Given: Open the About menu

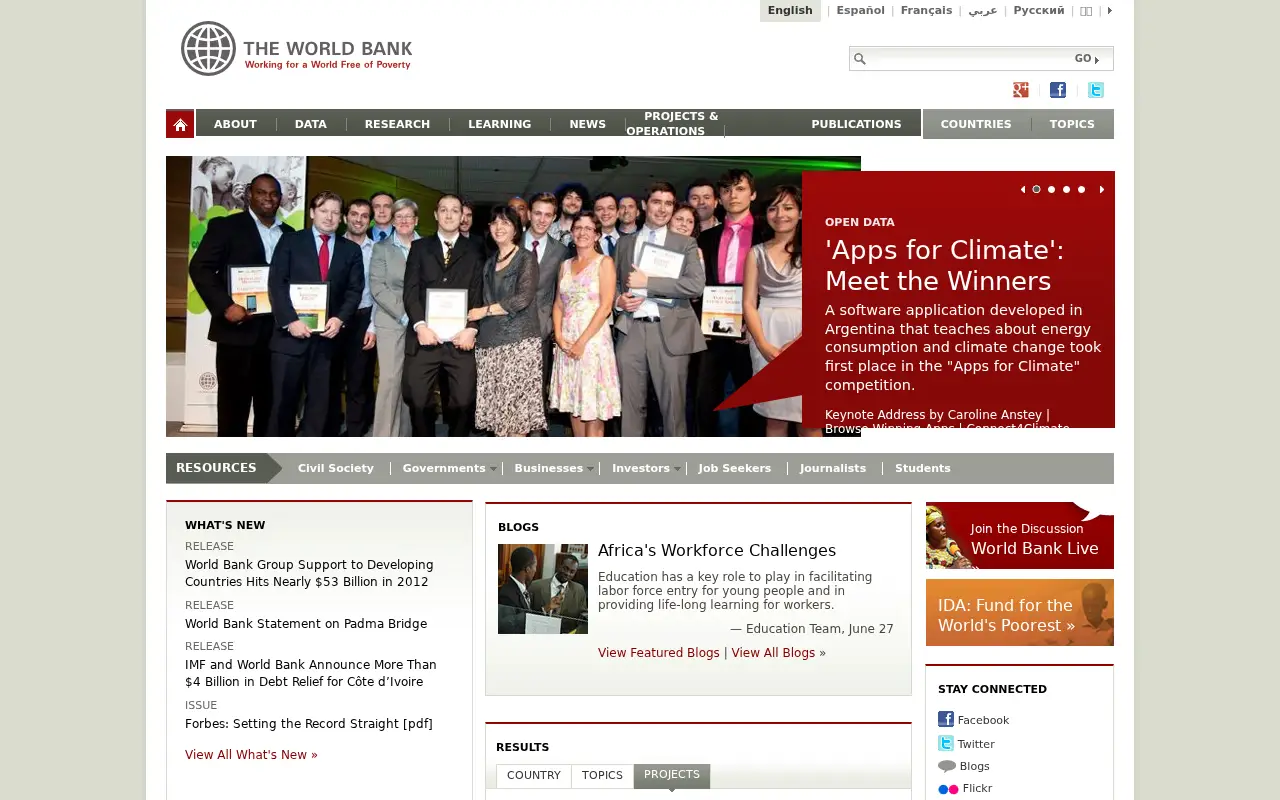Looking at the screenshot, I should [235, 124].
